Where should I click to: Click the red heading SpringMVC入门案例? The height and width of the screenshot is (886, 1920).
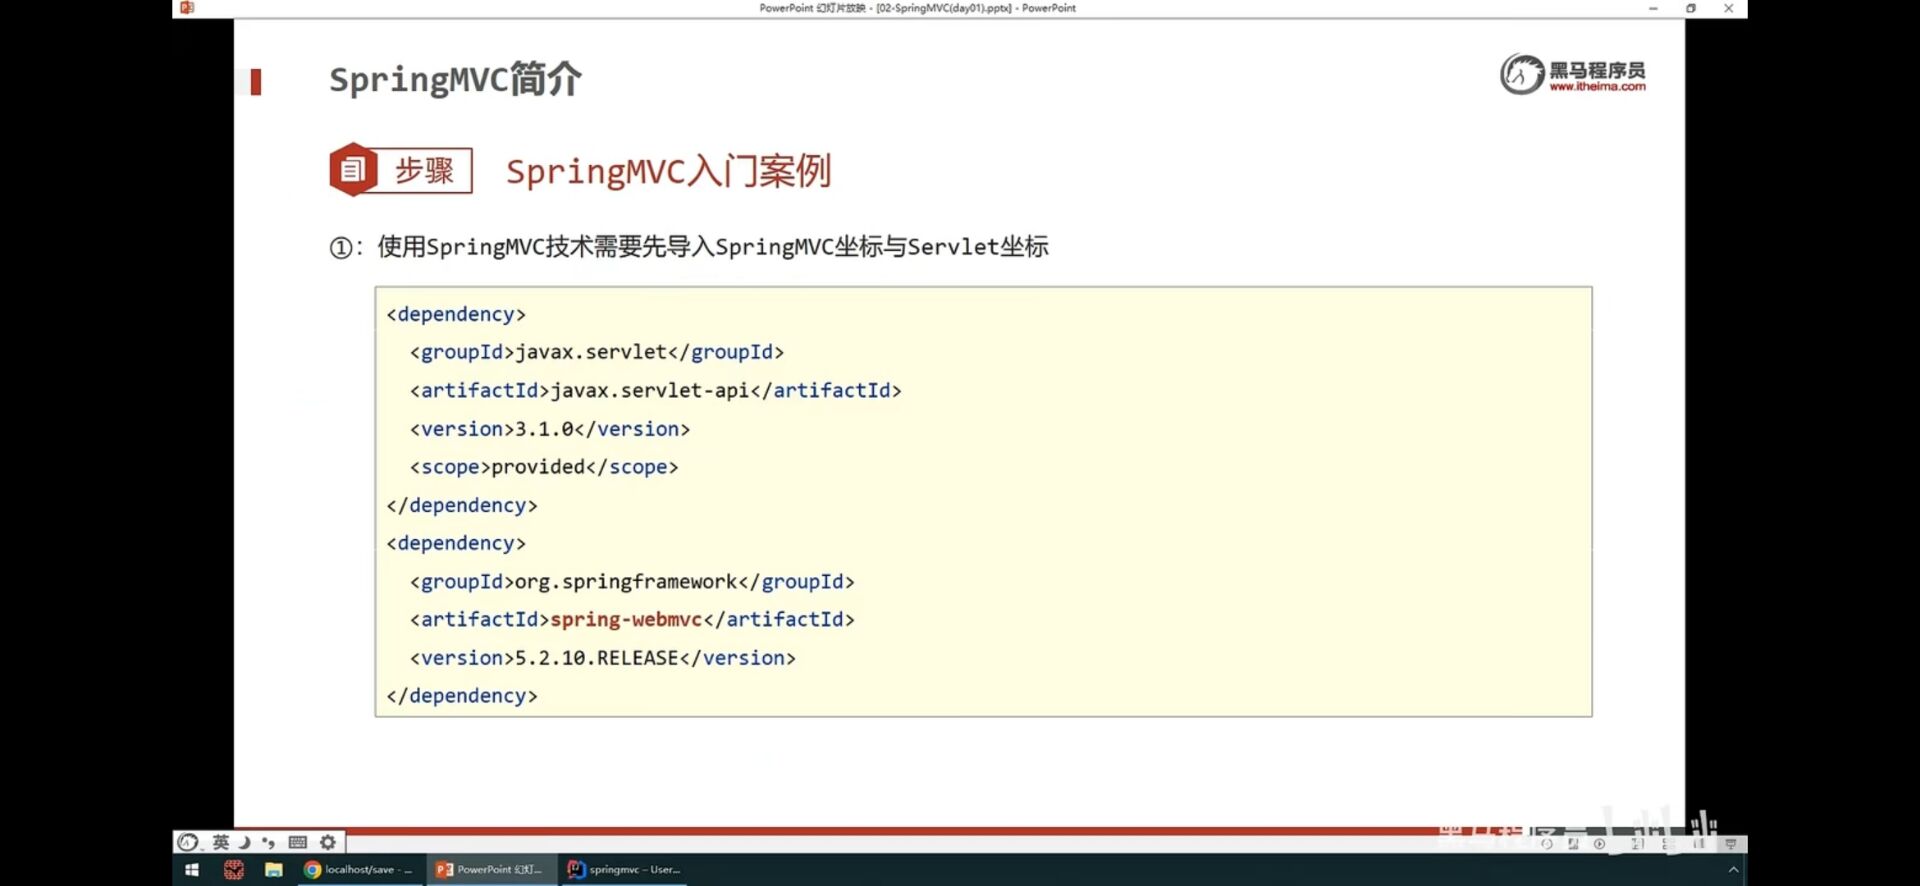668,171
